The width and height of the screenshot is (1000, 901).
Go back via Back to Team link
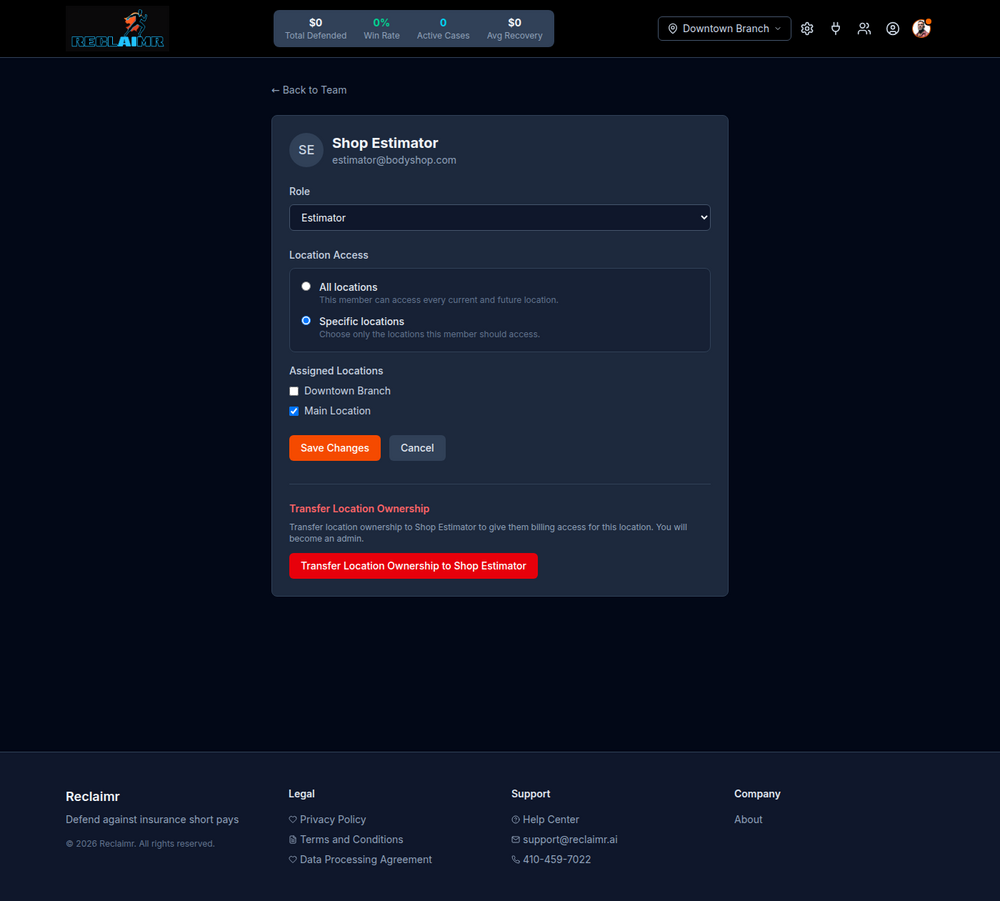coord(309,90)
